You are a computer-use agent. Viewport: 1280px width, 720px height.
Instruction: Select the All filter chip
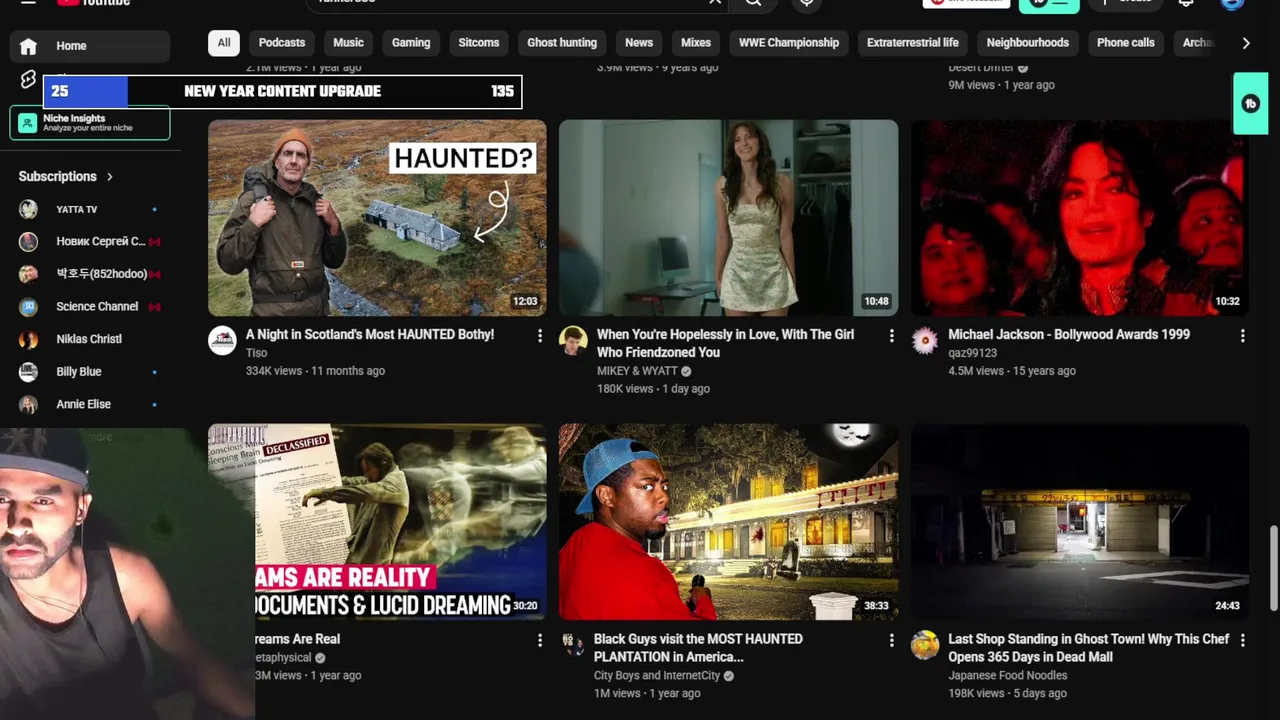tap(224, 43)
